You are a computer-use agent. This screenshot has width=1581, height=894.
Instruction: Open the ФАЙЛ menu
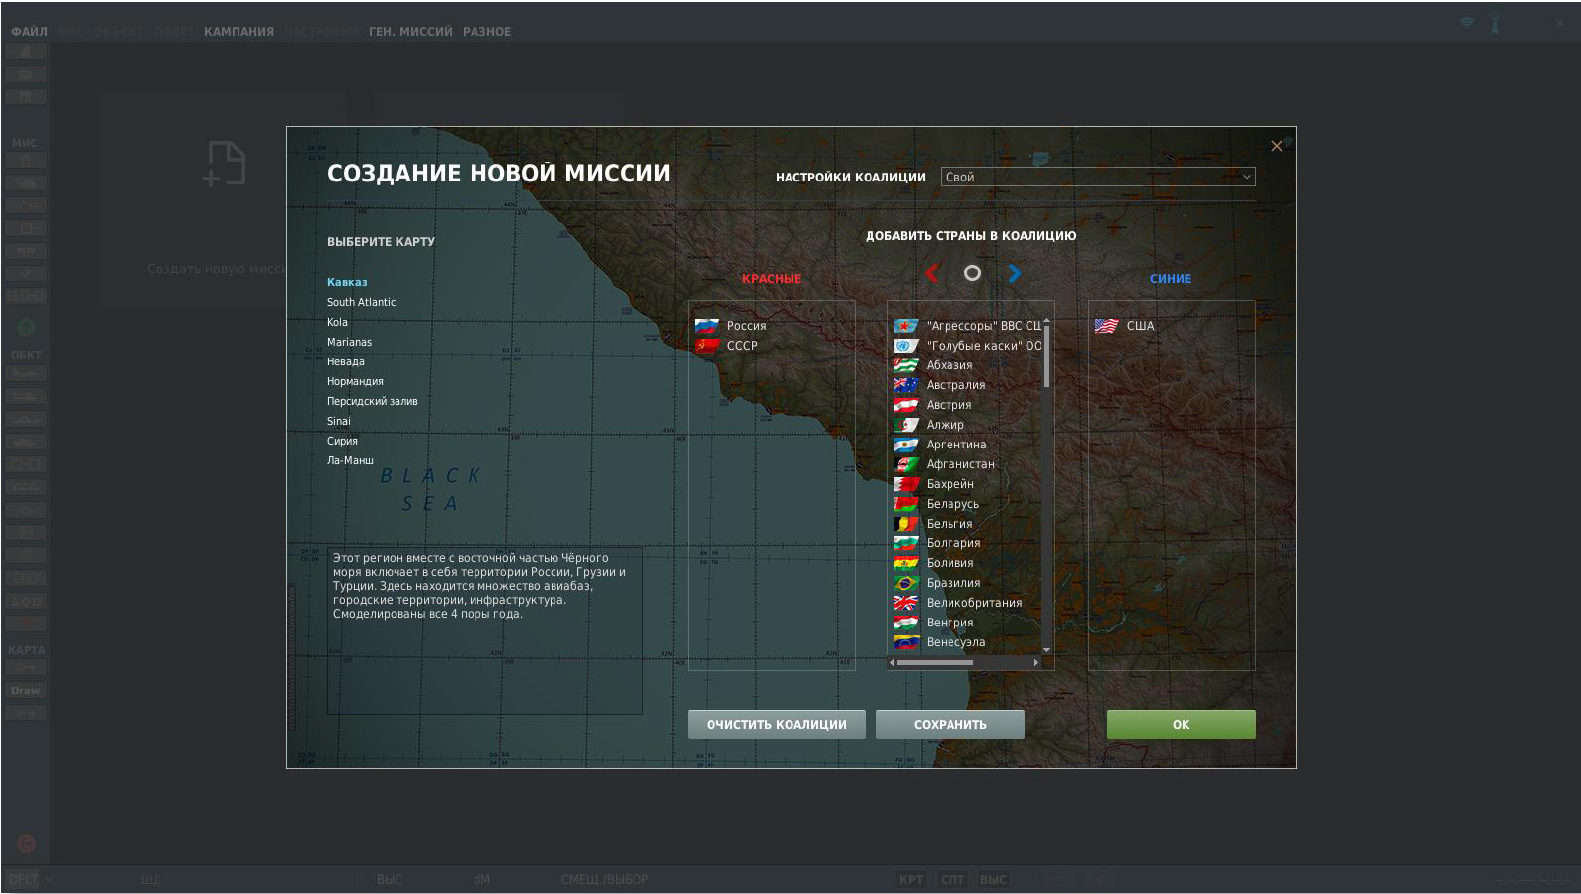(x=29, y=32)
